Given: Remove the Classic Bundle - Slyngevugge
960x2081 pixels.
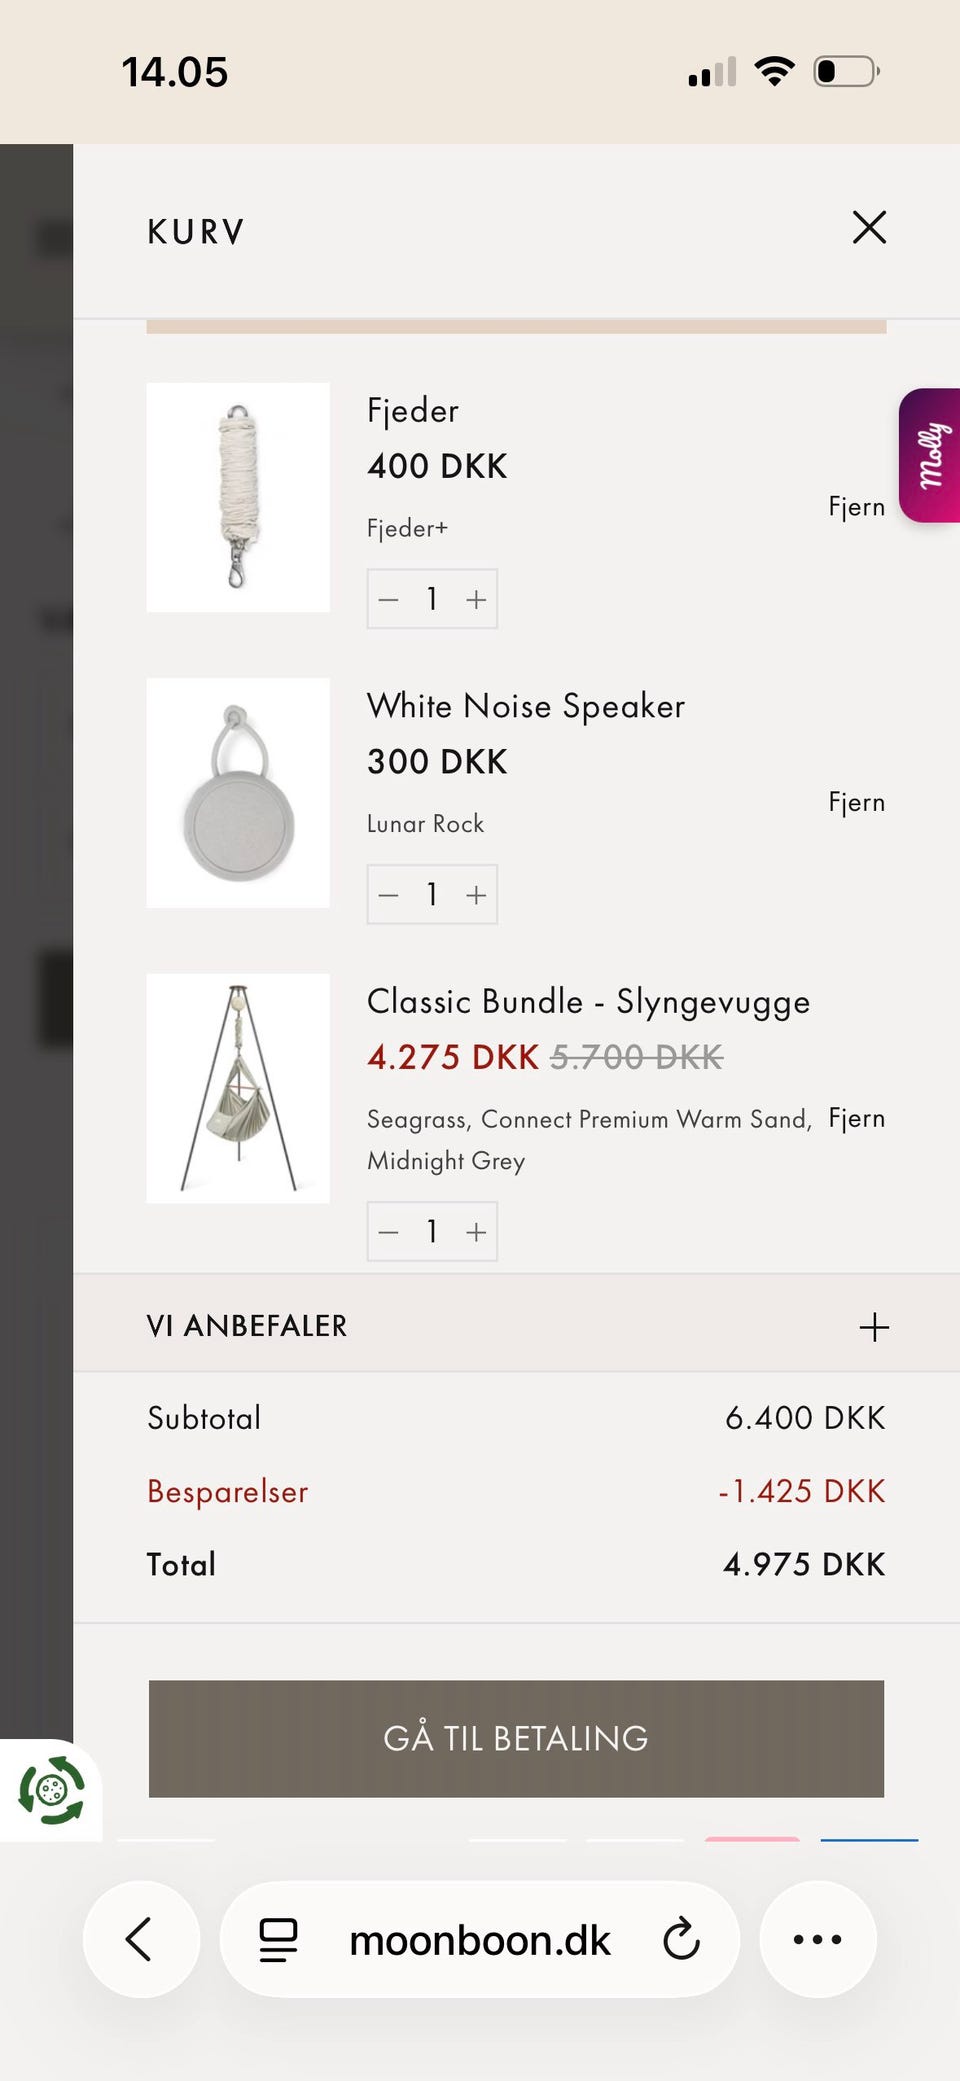Looking at the screenshot, I should coord(856,1118).
